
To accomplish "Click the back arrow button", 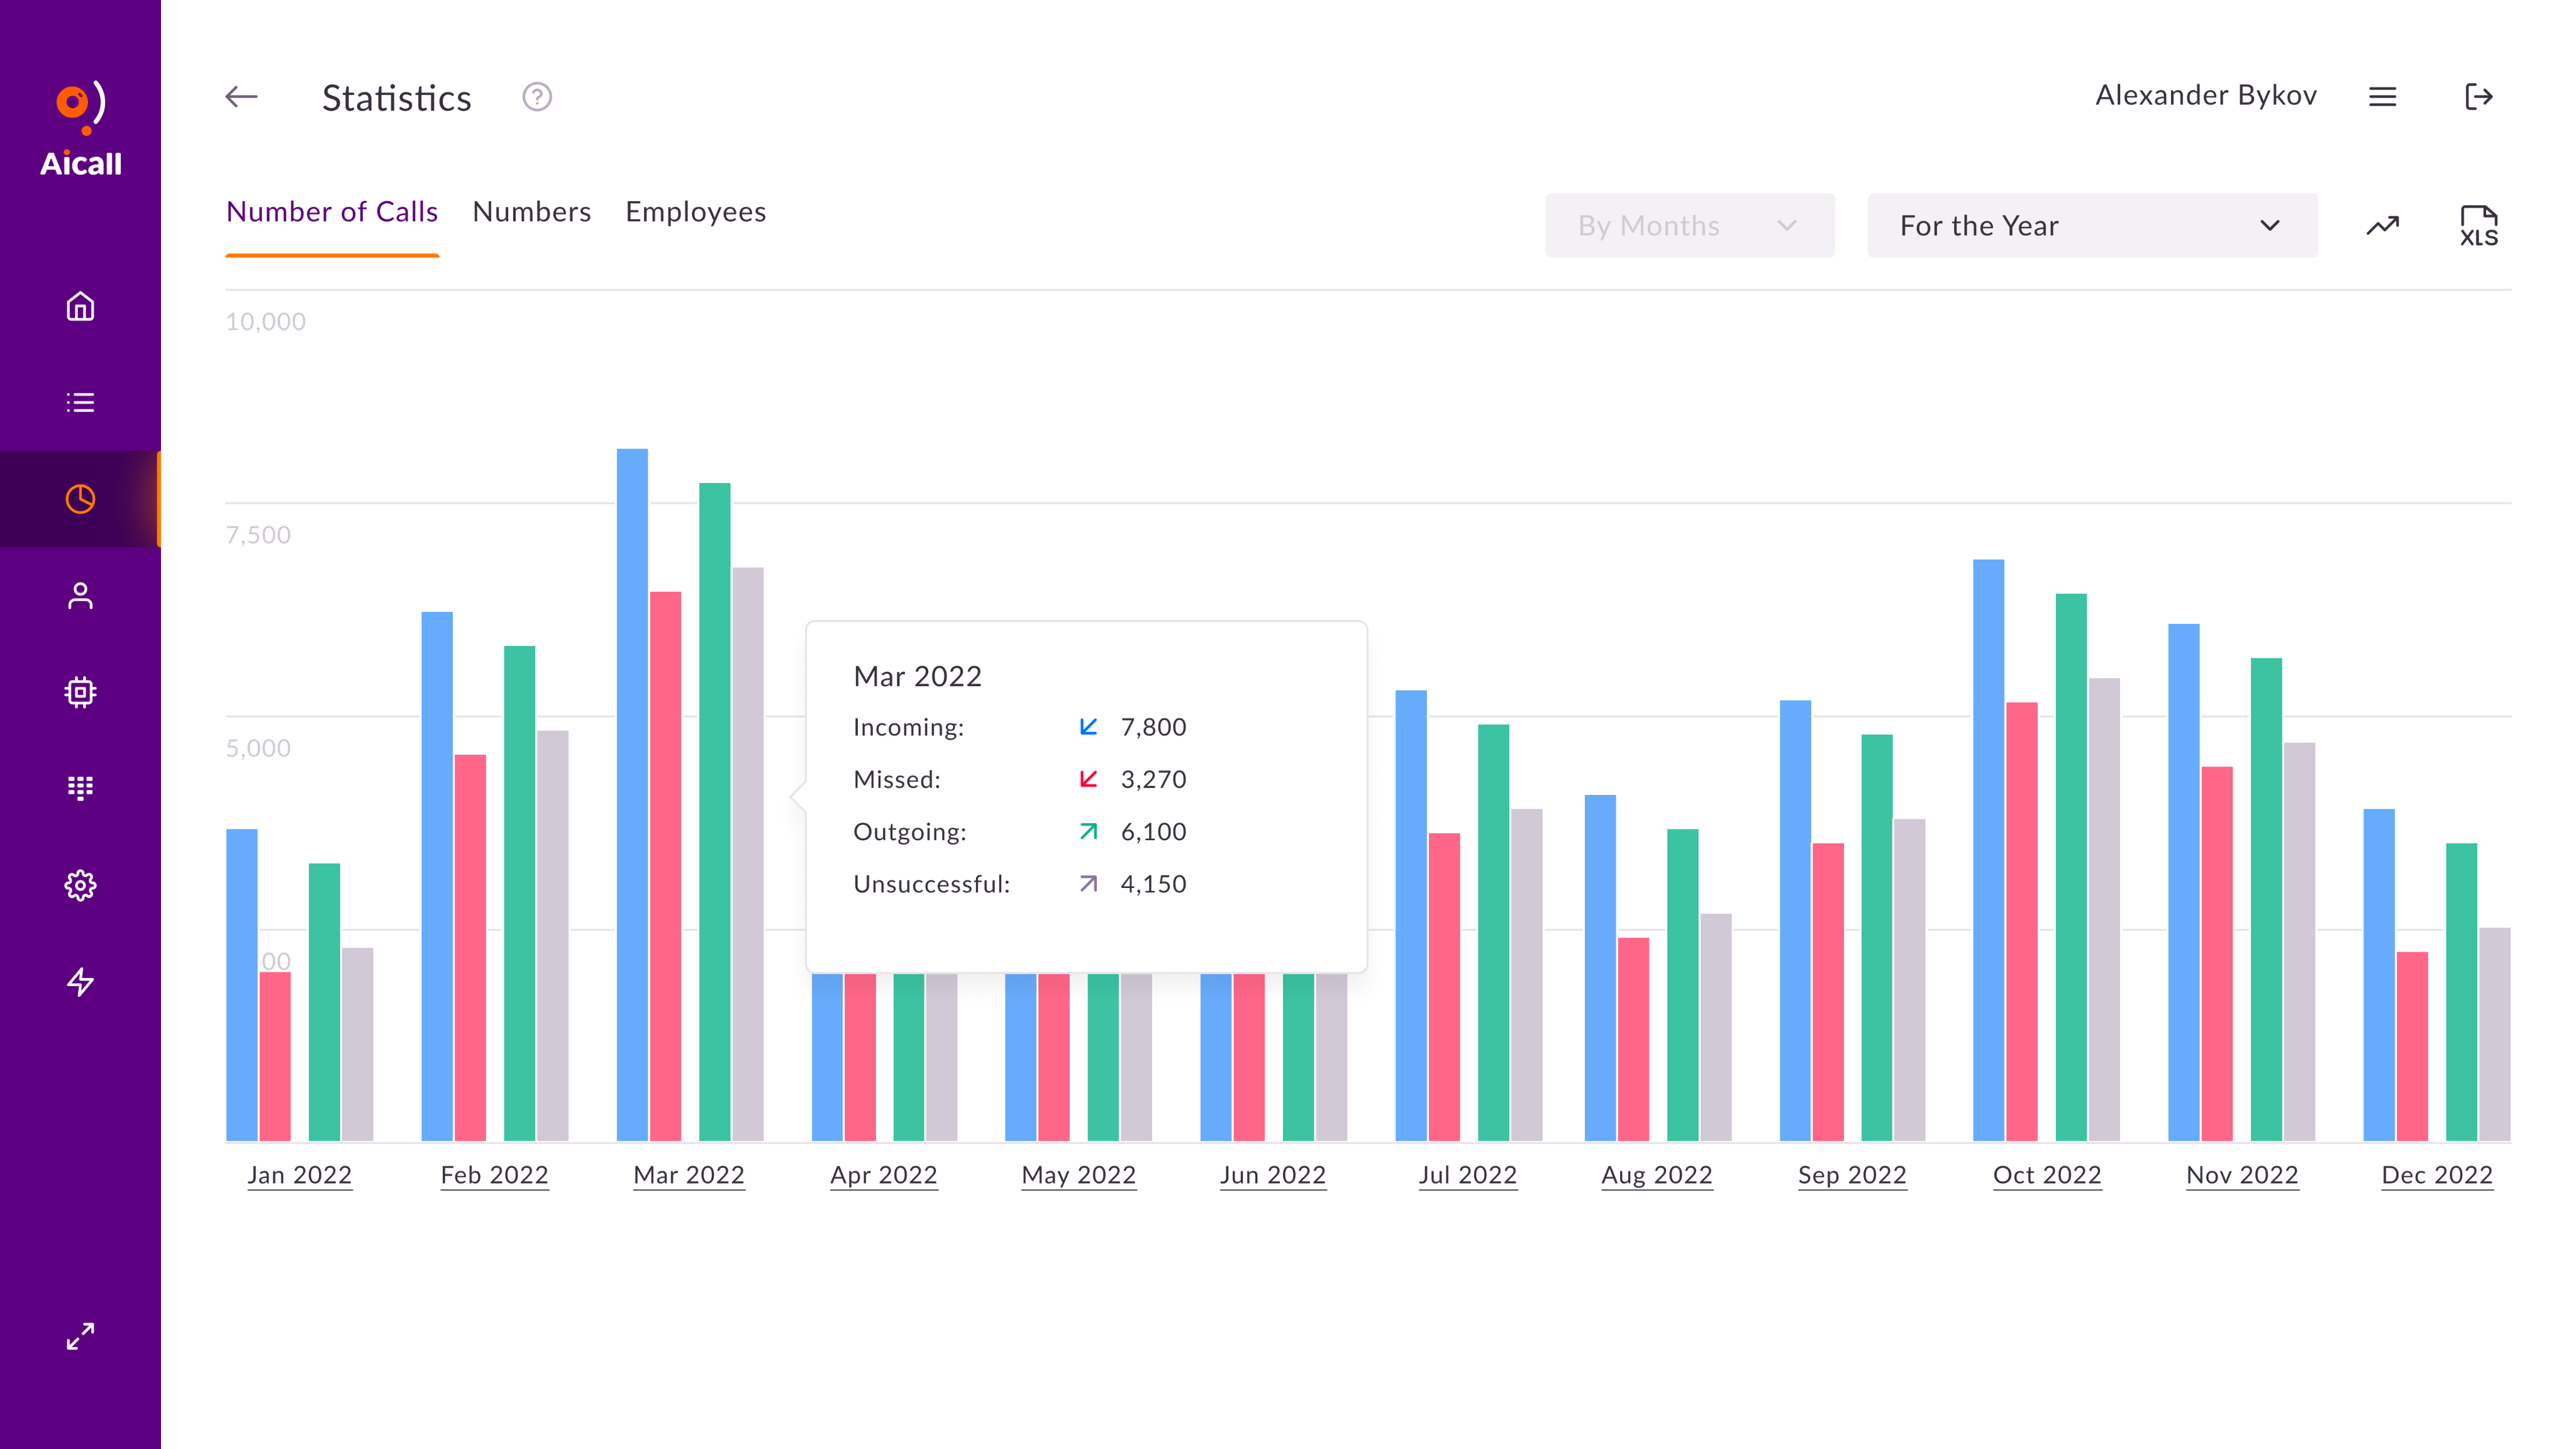I will coord(241,97).
